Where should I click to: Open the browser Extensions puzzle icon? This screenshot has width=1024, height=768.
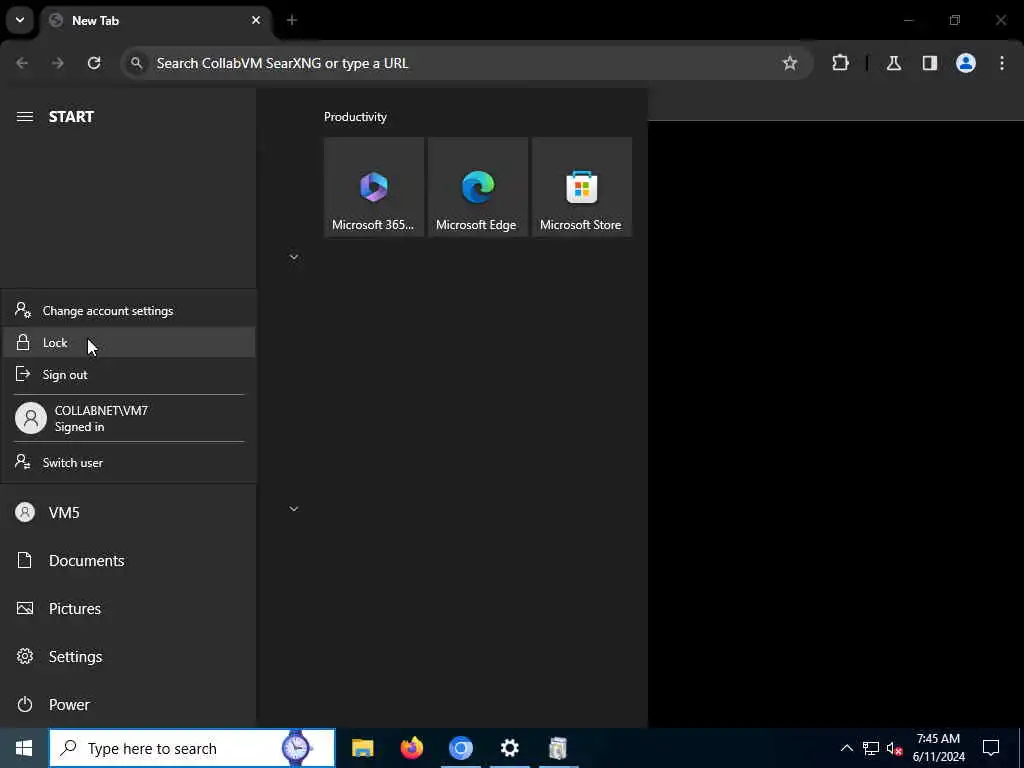(840, 63)
